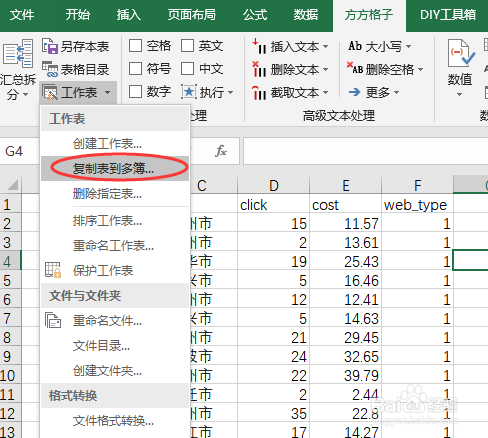Open the 大小写 case button
The width and height of the screenshot is (488, 438).
click(x=379, y=46)
